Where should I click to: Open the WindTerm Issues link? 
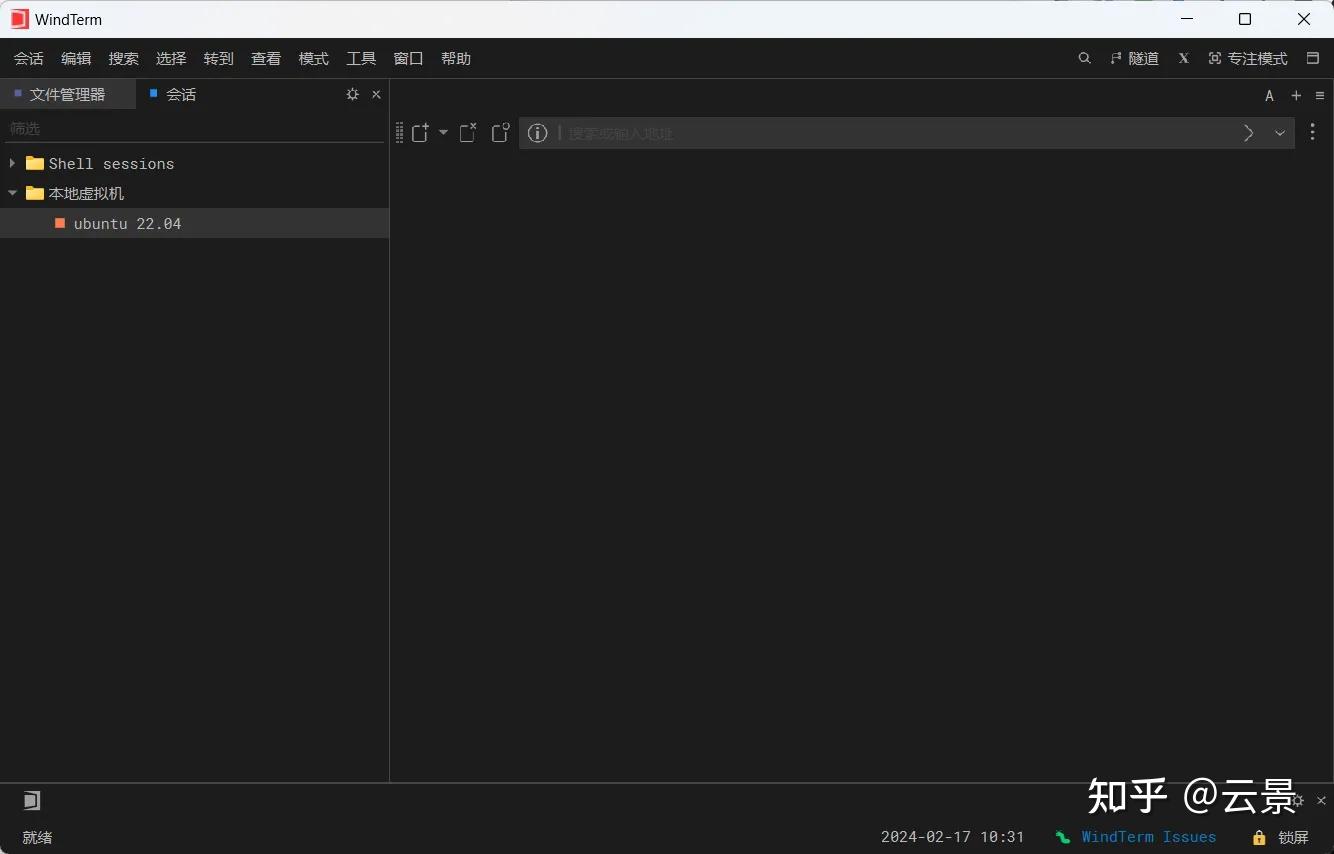1148,837
